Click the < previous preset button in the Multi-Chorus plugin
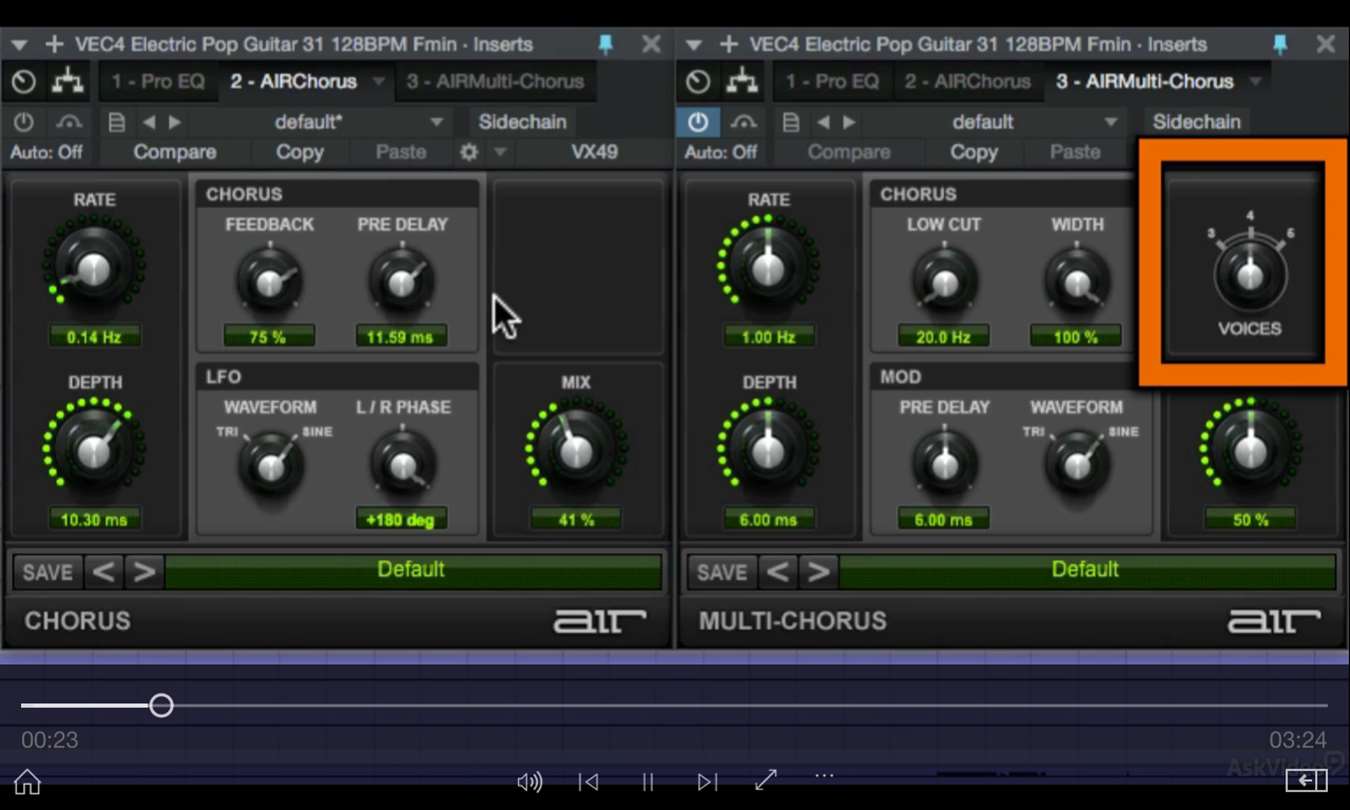This screenshot has width=1350, height=810. (777, 572)
